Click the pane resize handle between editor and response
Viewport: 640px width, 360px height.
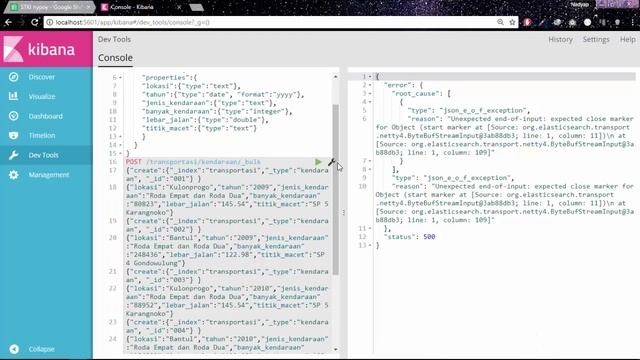344,212
